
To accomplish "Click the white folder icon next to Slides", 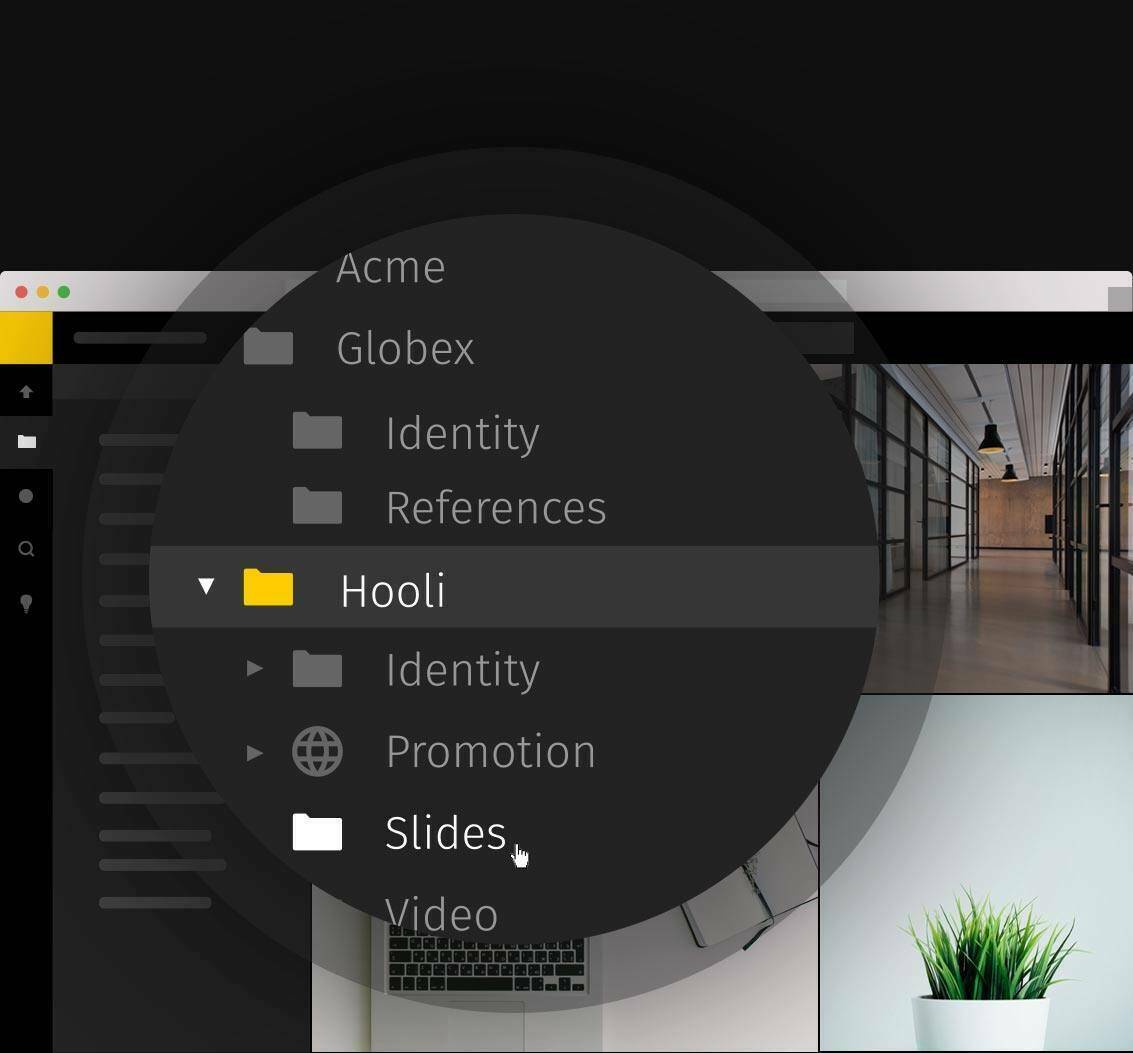I will (x=316, y=832).
